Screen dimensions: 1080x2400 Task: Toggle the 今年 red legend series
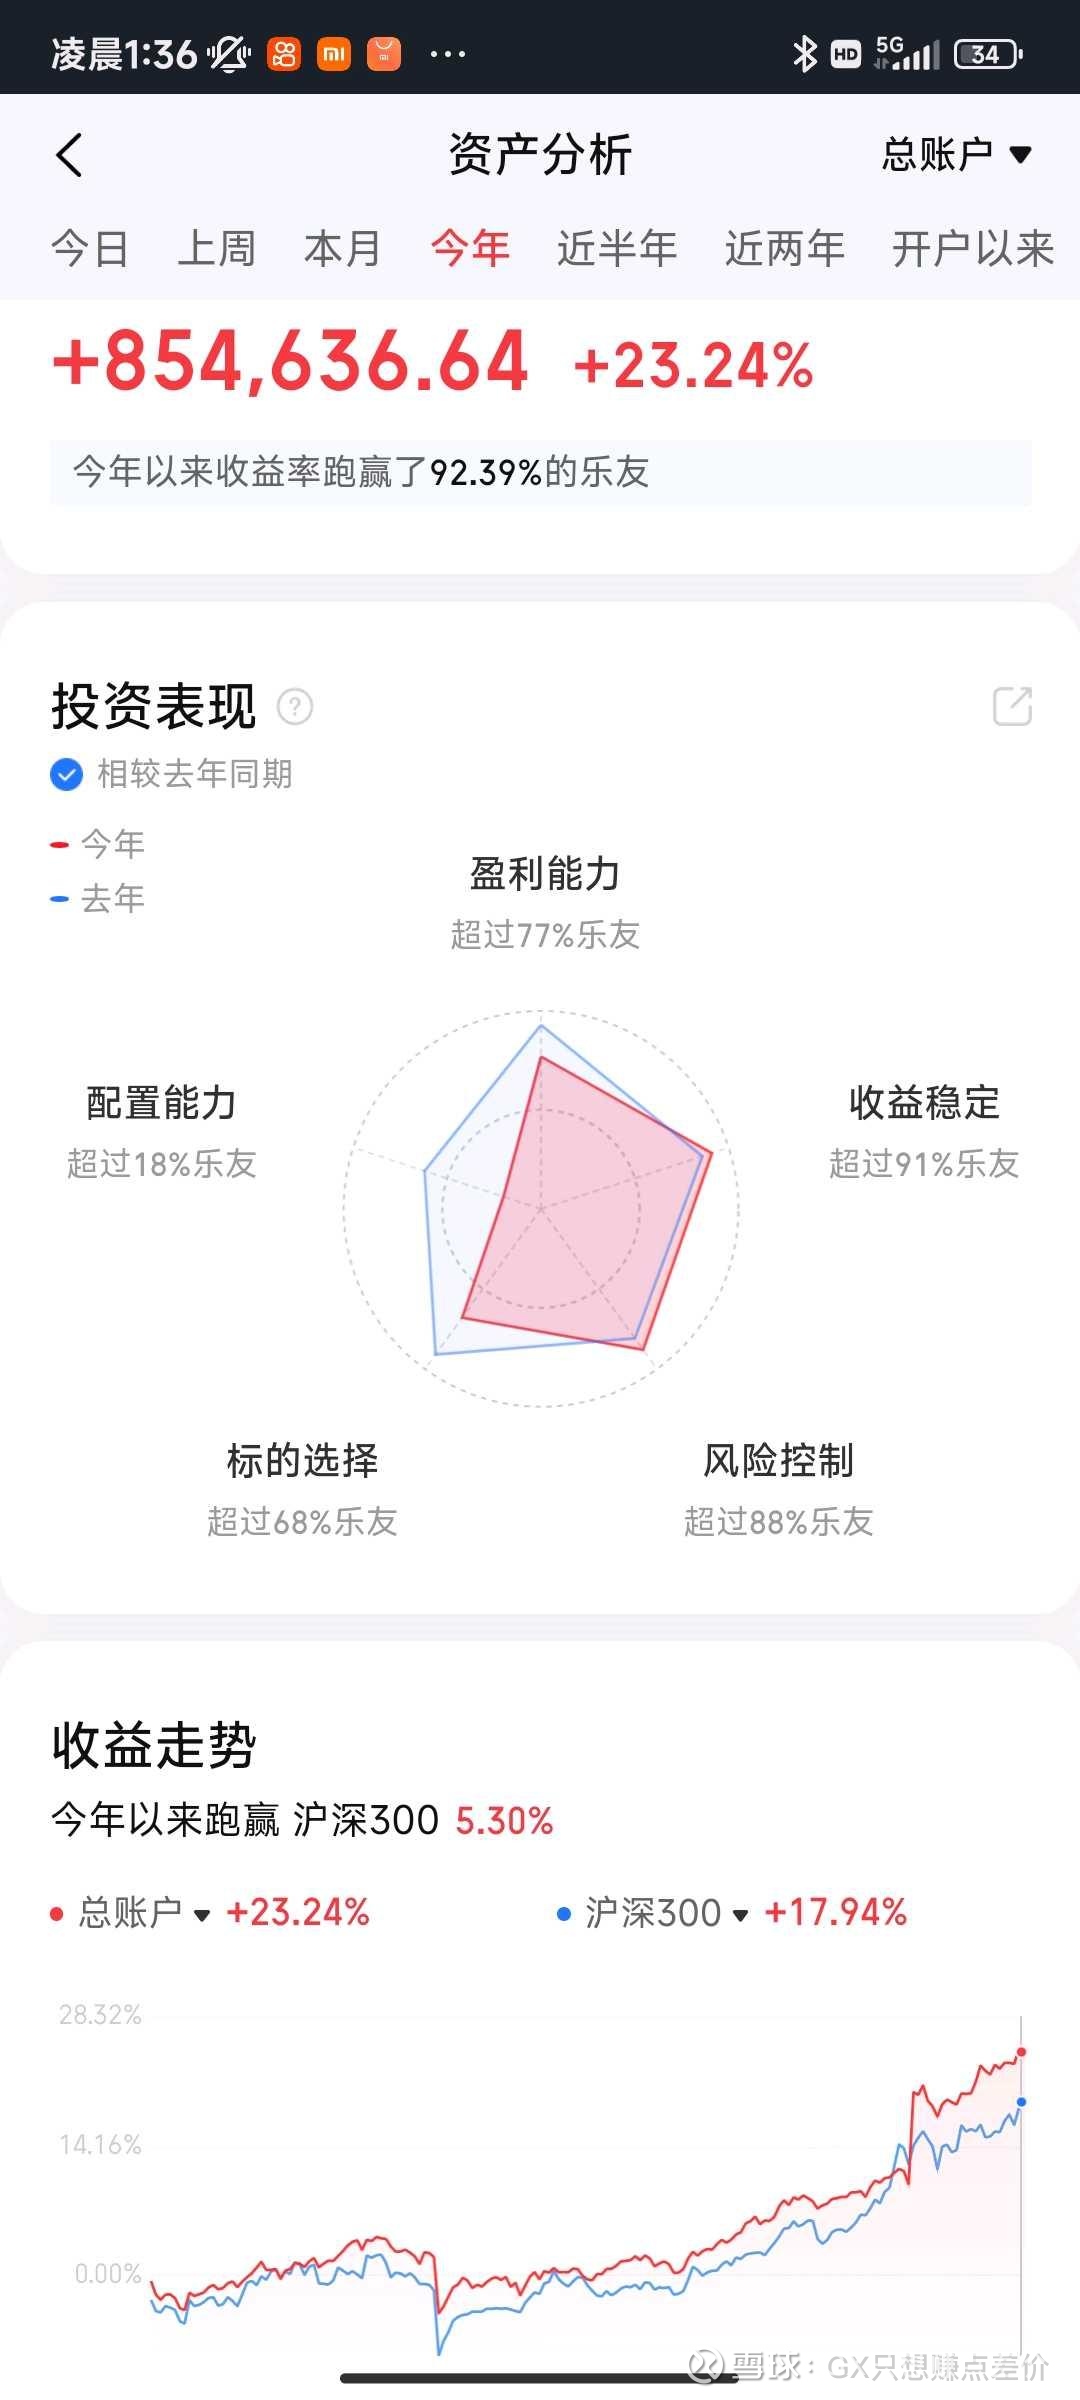coord(99,844)
